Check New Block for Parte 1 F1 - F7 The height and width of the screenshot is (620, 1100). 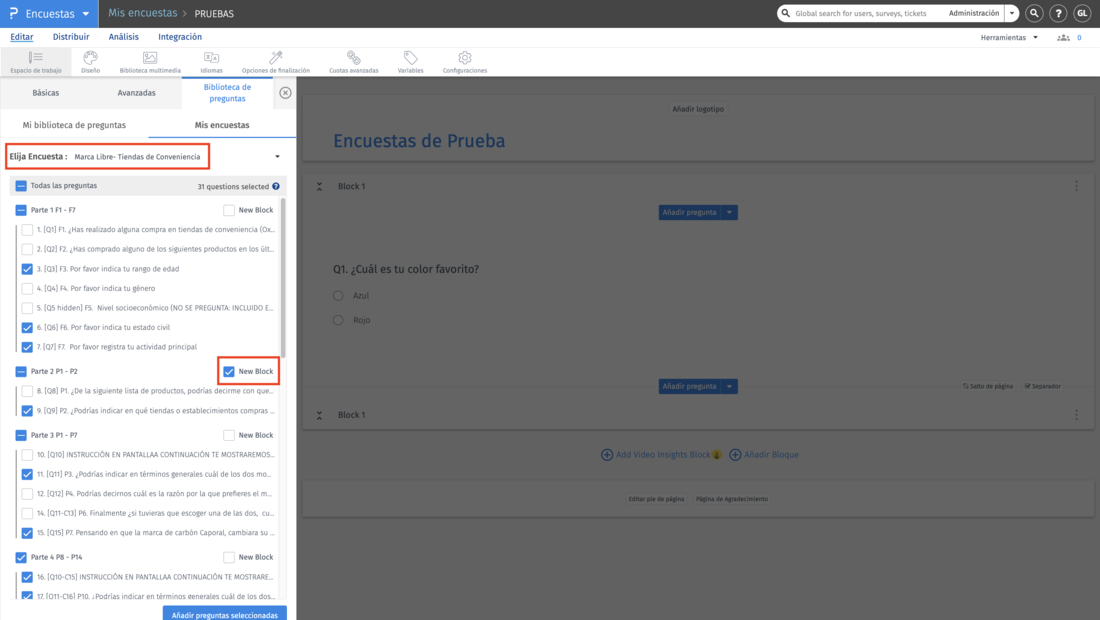229,210
